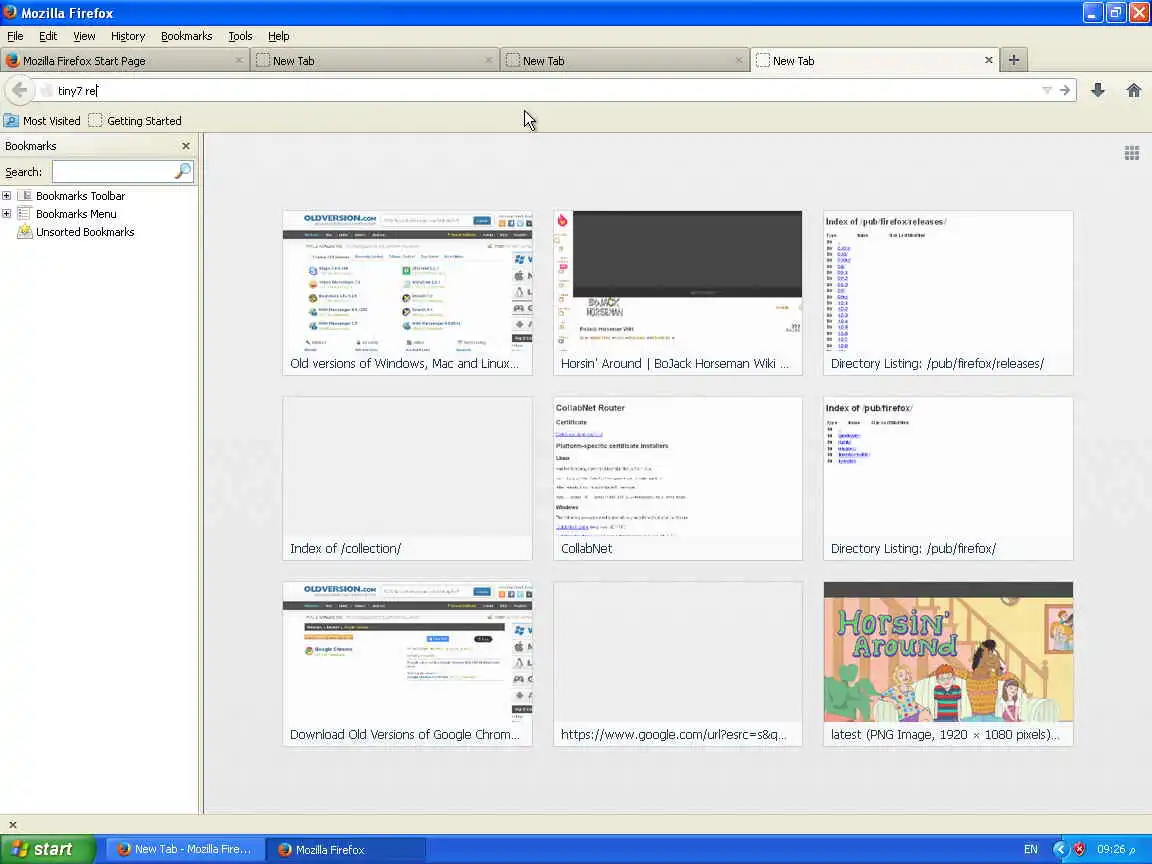Viewport: 1152px width, 864px height.
Task: Click the red shield security tray icon
Action: (1079, 849)
